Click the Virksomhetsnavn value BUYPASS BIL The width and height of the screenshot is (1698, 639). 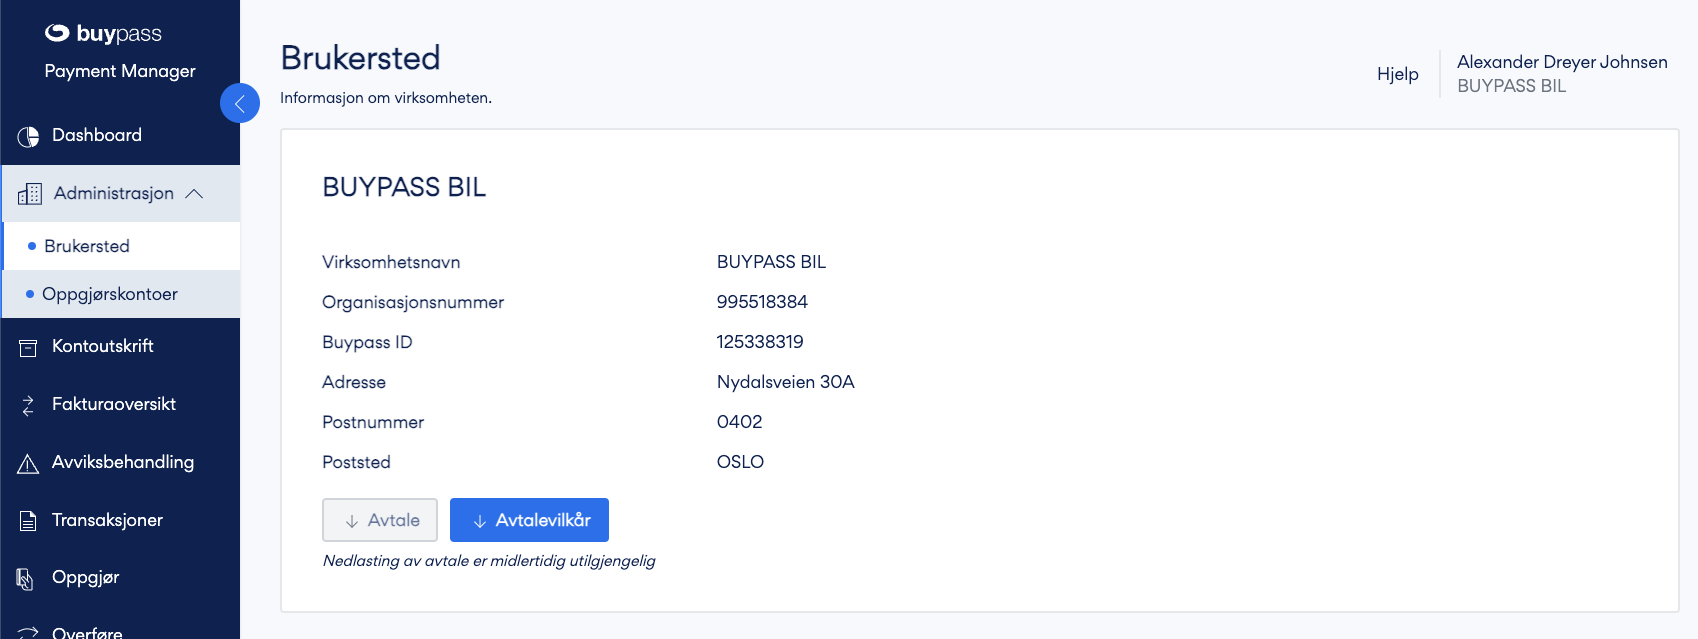(772, 262)
